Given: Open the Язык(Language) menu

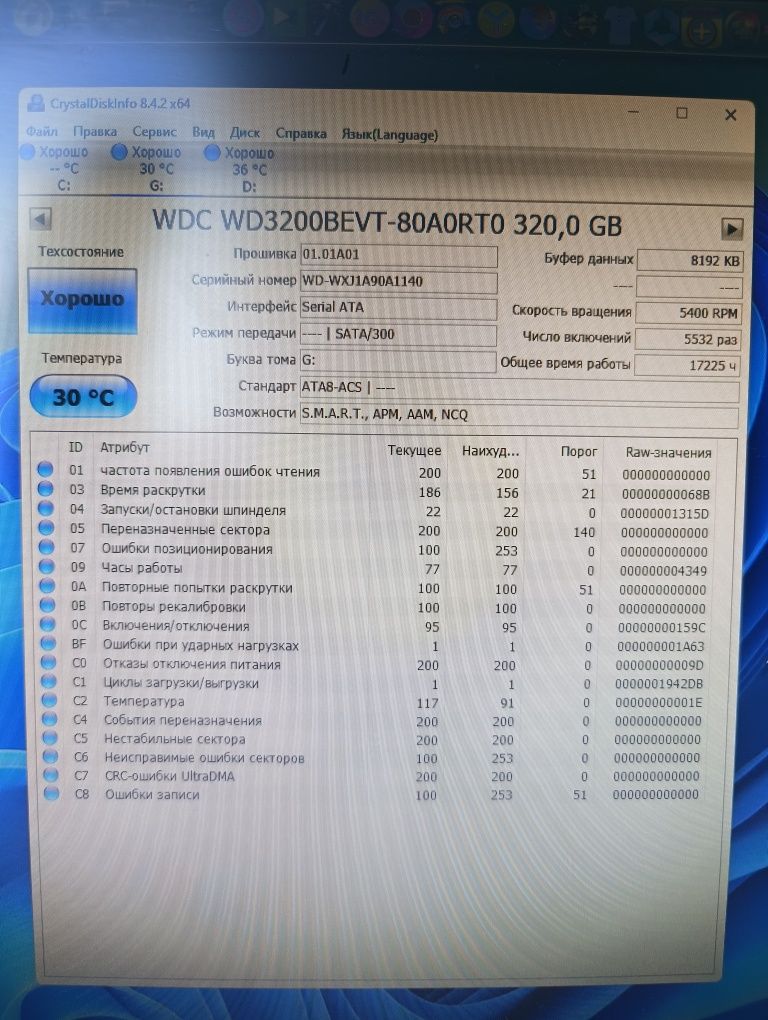Looking at the screenshot, I should click(x=390, y=135).
